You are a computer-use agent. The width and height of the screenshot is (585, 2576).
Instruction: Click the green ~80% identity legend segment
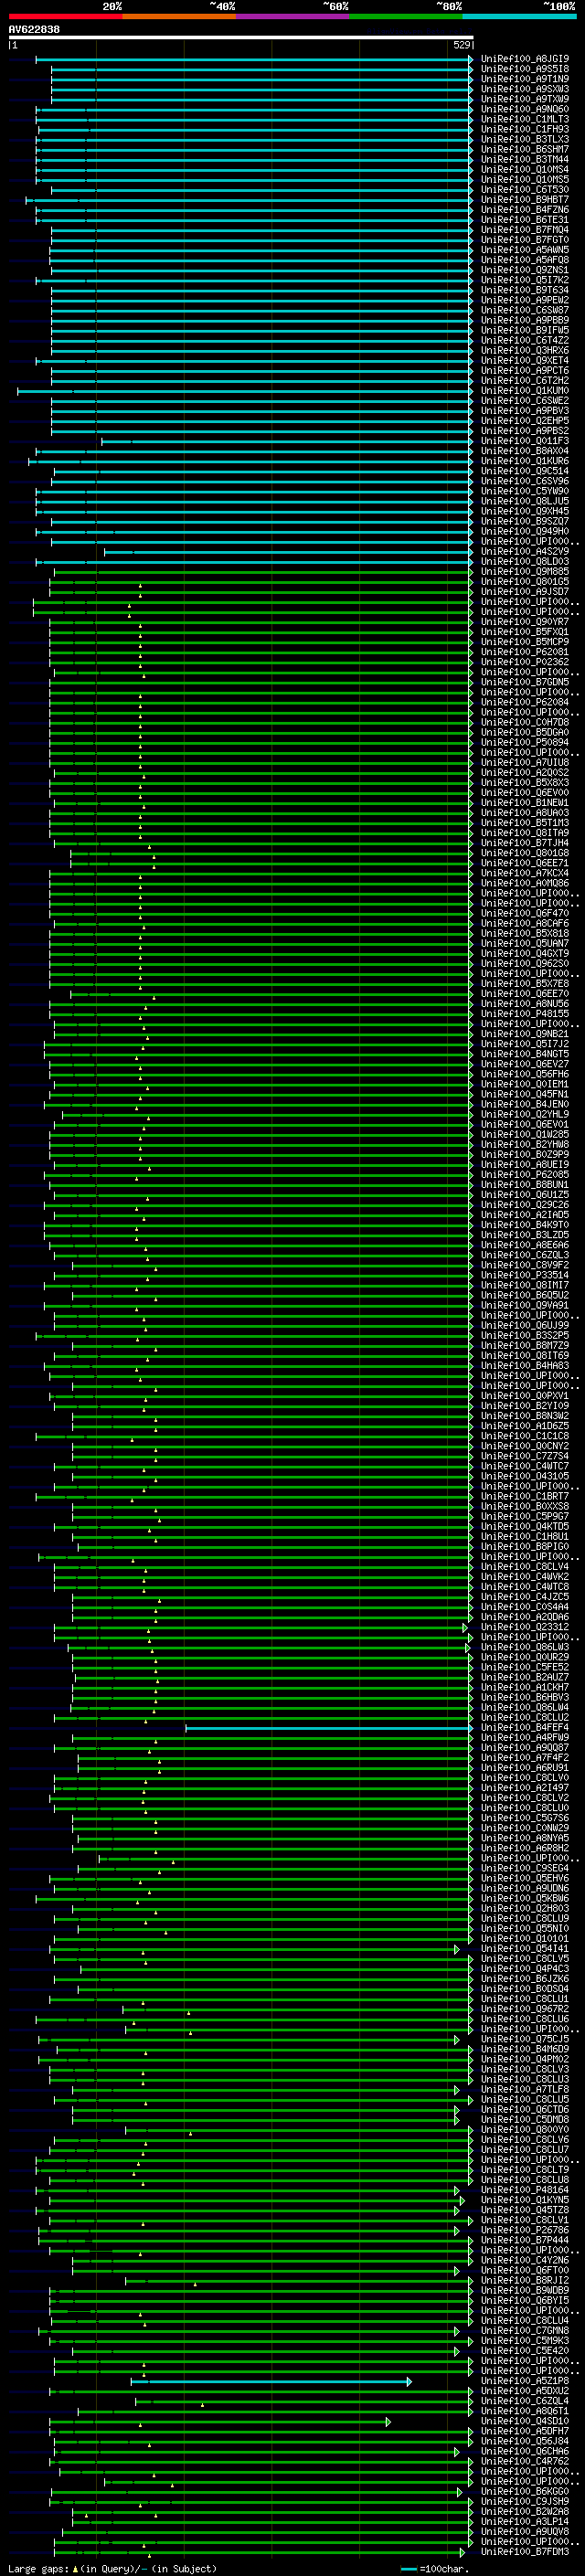[406, 17]
